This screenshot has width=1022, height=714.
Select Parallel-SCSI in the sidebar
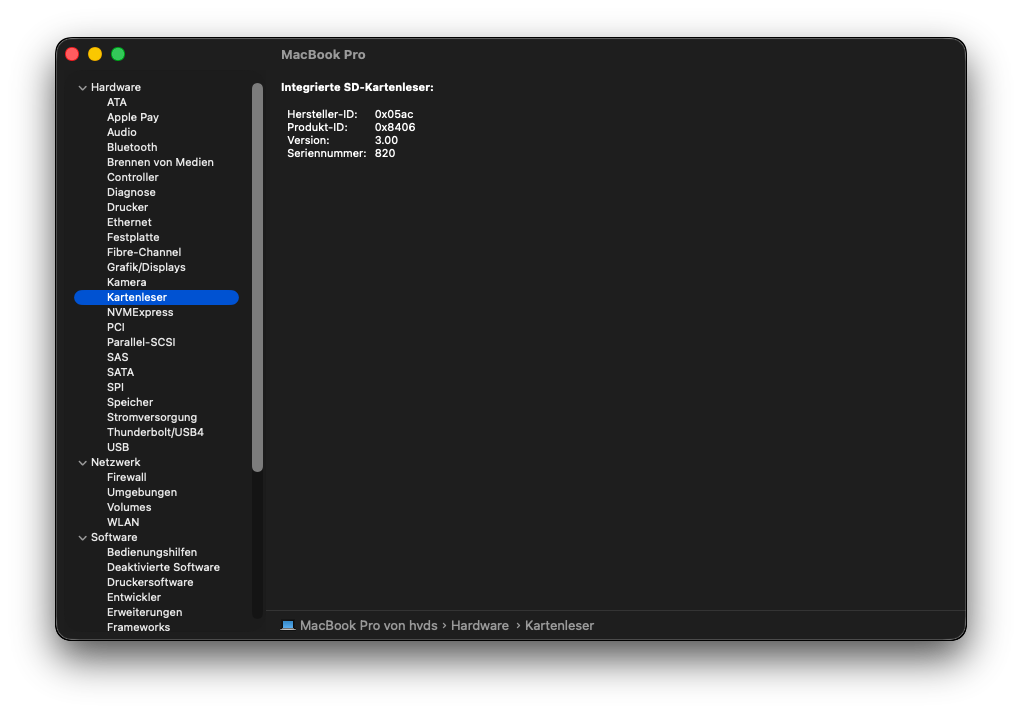coord(141,342)
